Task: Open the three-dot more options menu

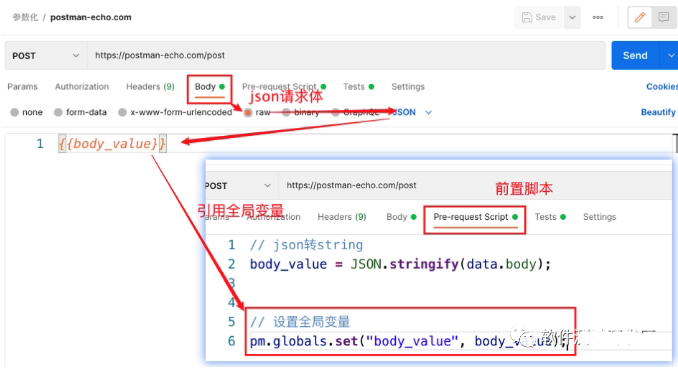Action: pyautogui.click(x=598, y=17)
